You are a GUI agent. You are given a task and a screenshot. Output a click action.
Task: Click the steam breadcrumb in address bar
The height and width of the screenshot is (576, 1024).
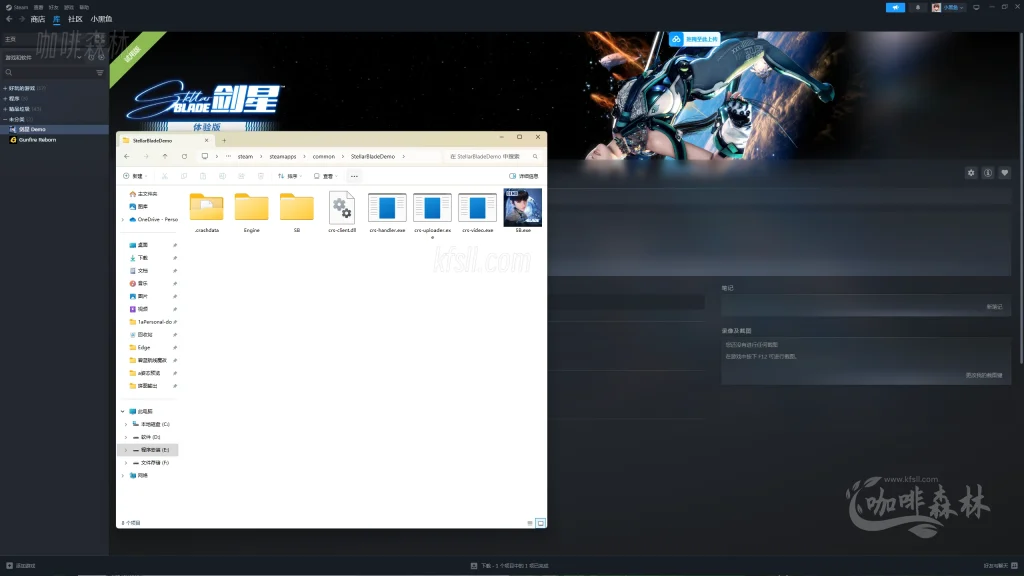245,157
